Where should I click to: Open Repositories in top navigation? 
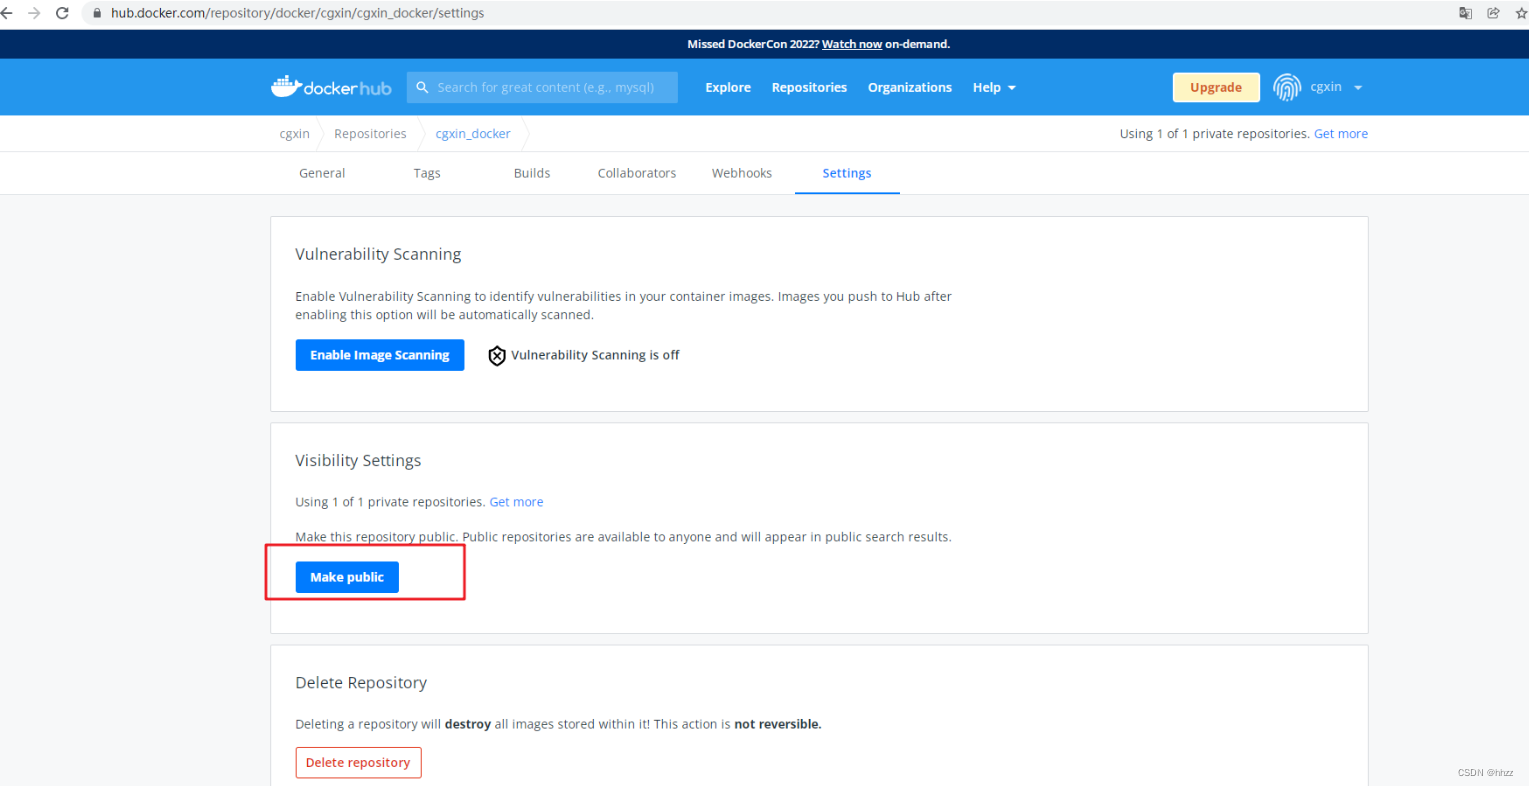tap(809, 87)
